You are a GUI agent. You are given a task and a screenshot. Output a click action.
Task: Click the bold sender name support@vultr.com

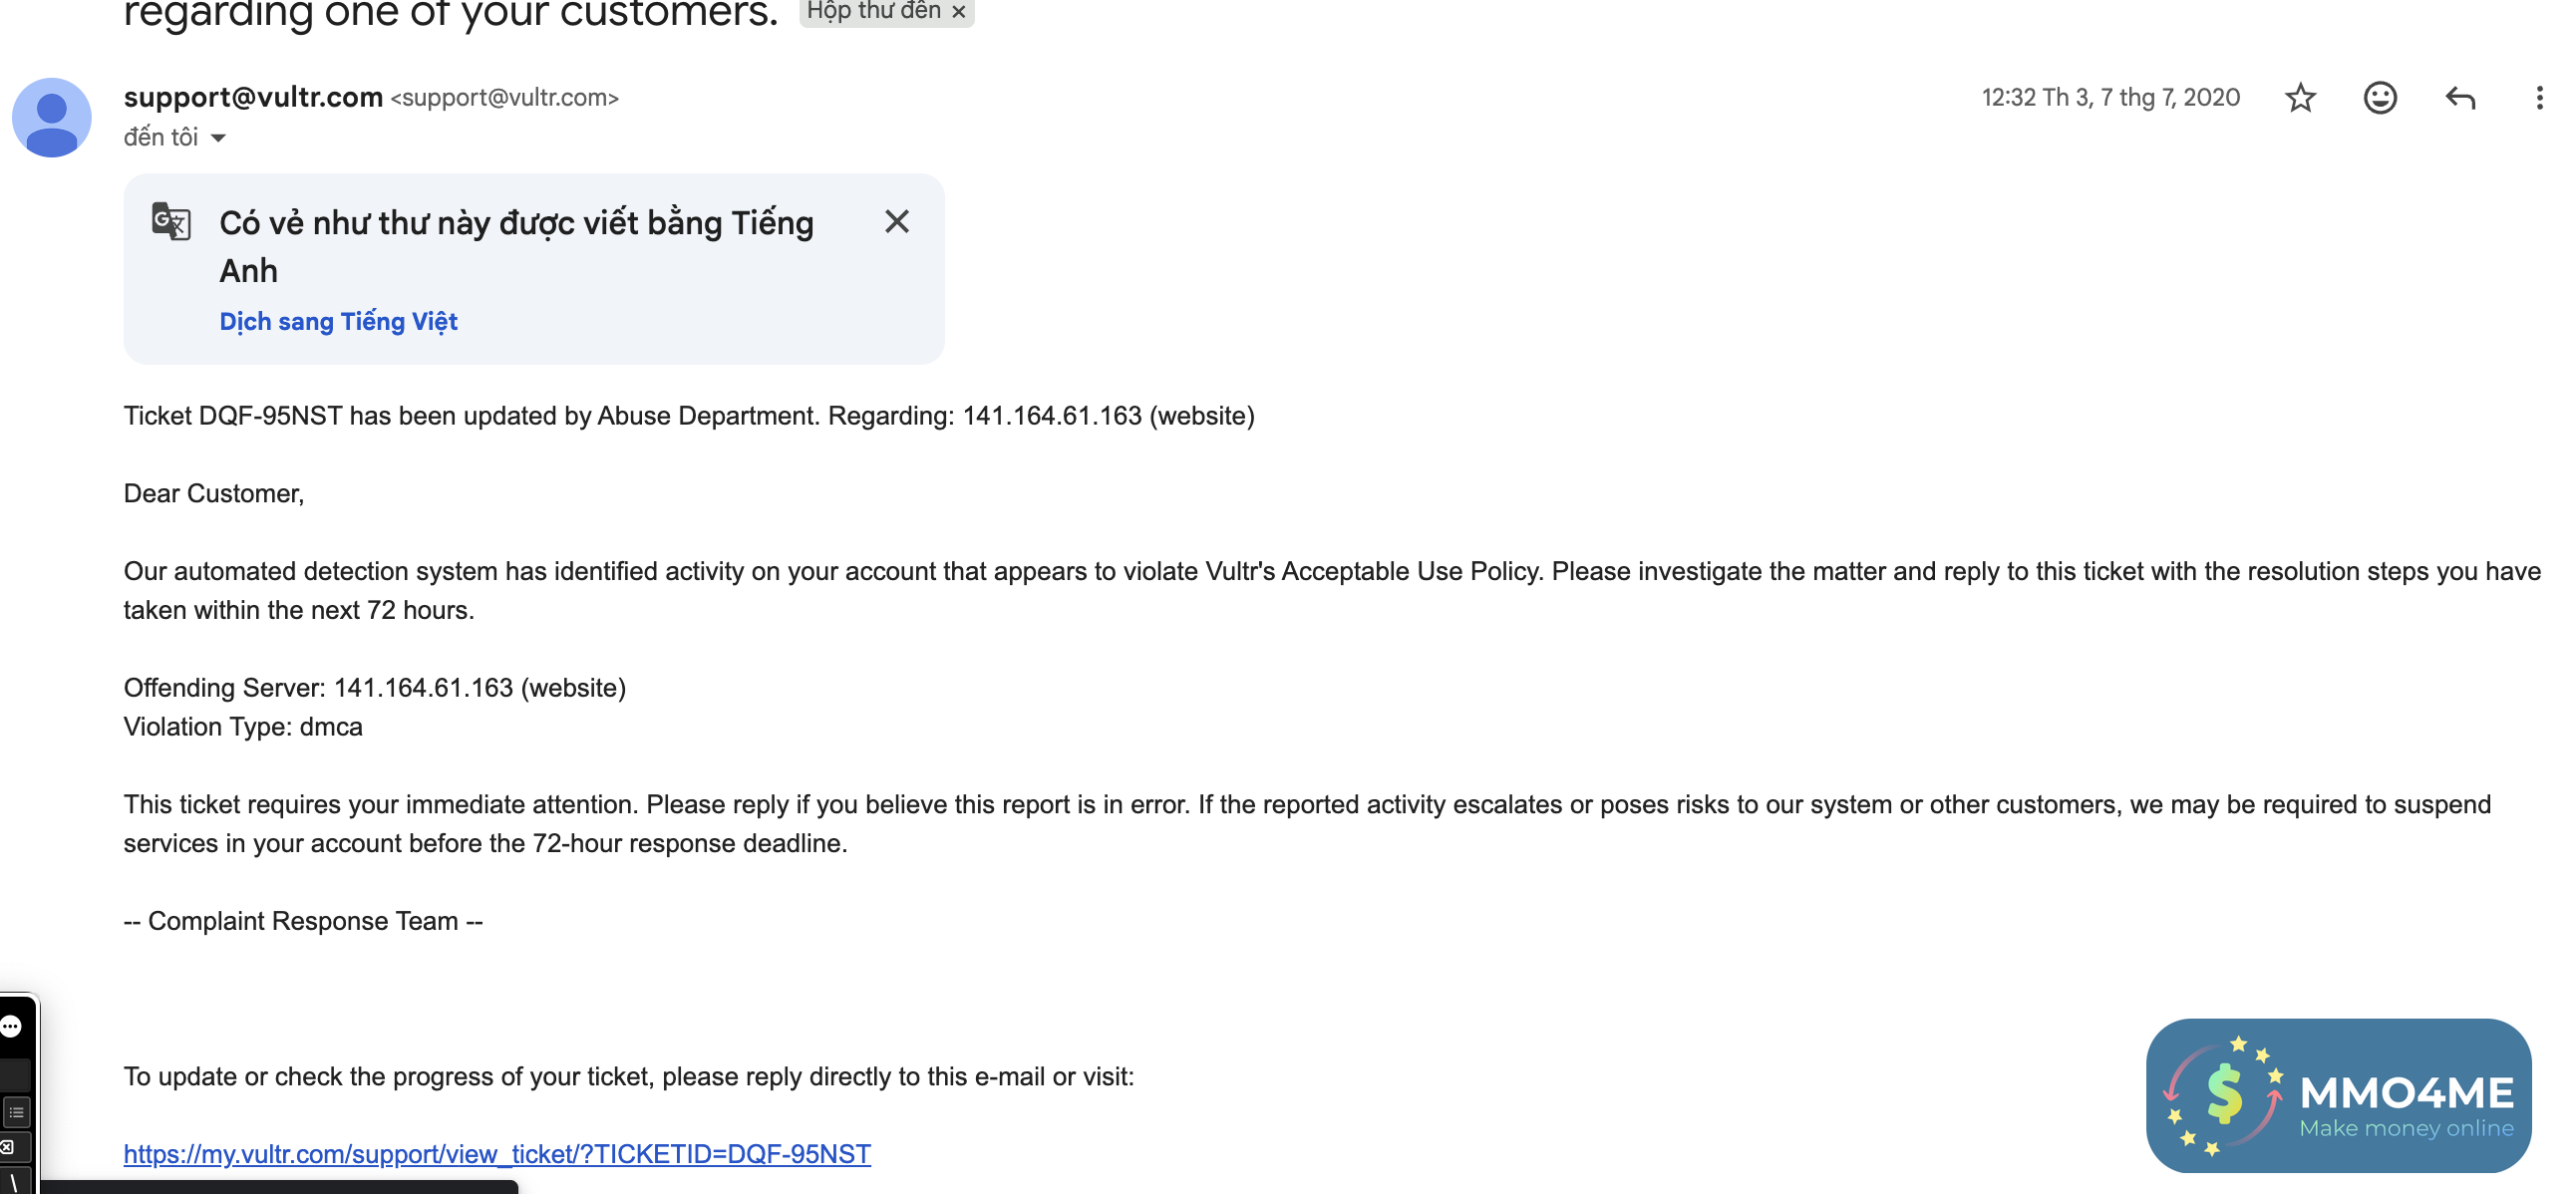pyautogui.click(x=253, y=97)
